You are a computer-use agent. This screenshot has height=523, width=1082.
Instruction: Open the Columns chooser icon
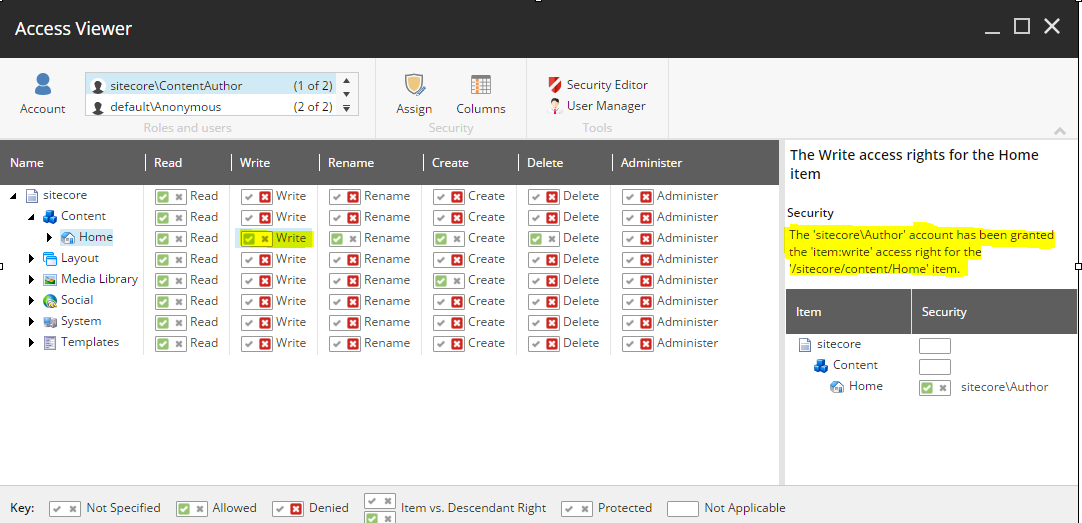point(480,84)
